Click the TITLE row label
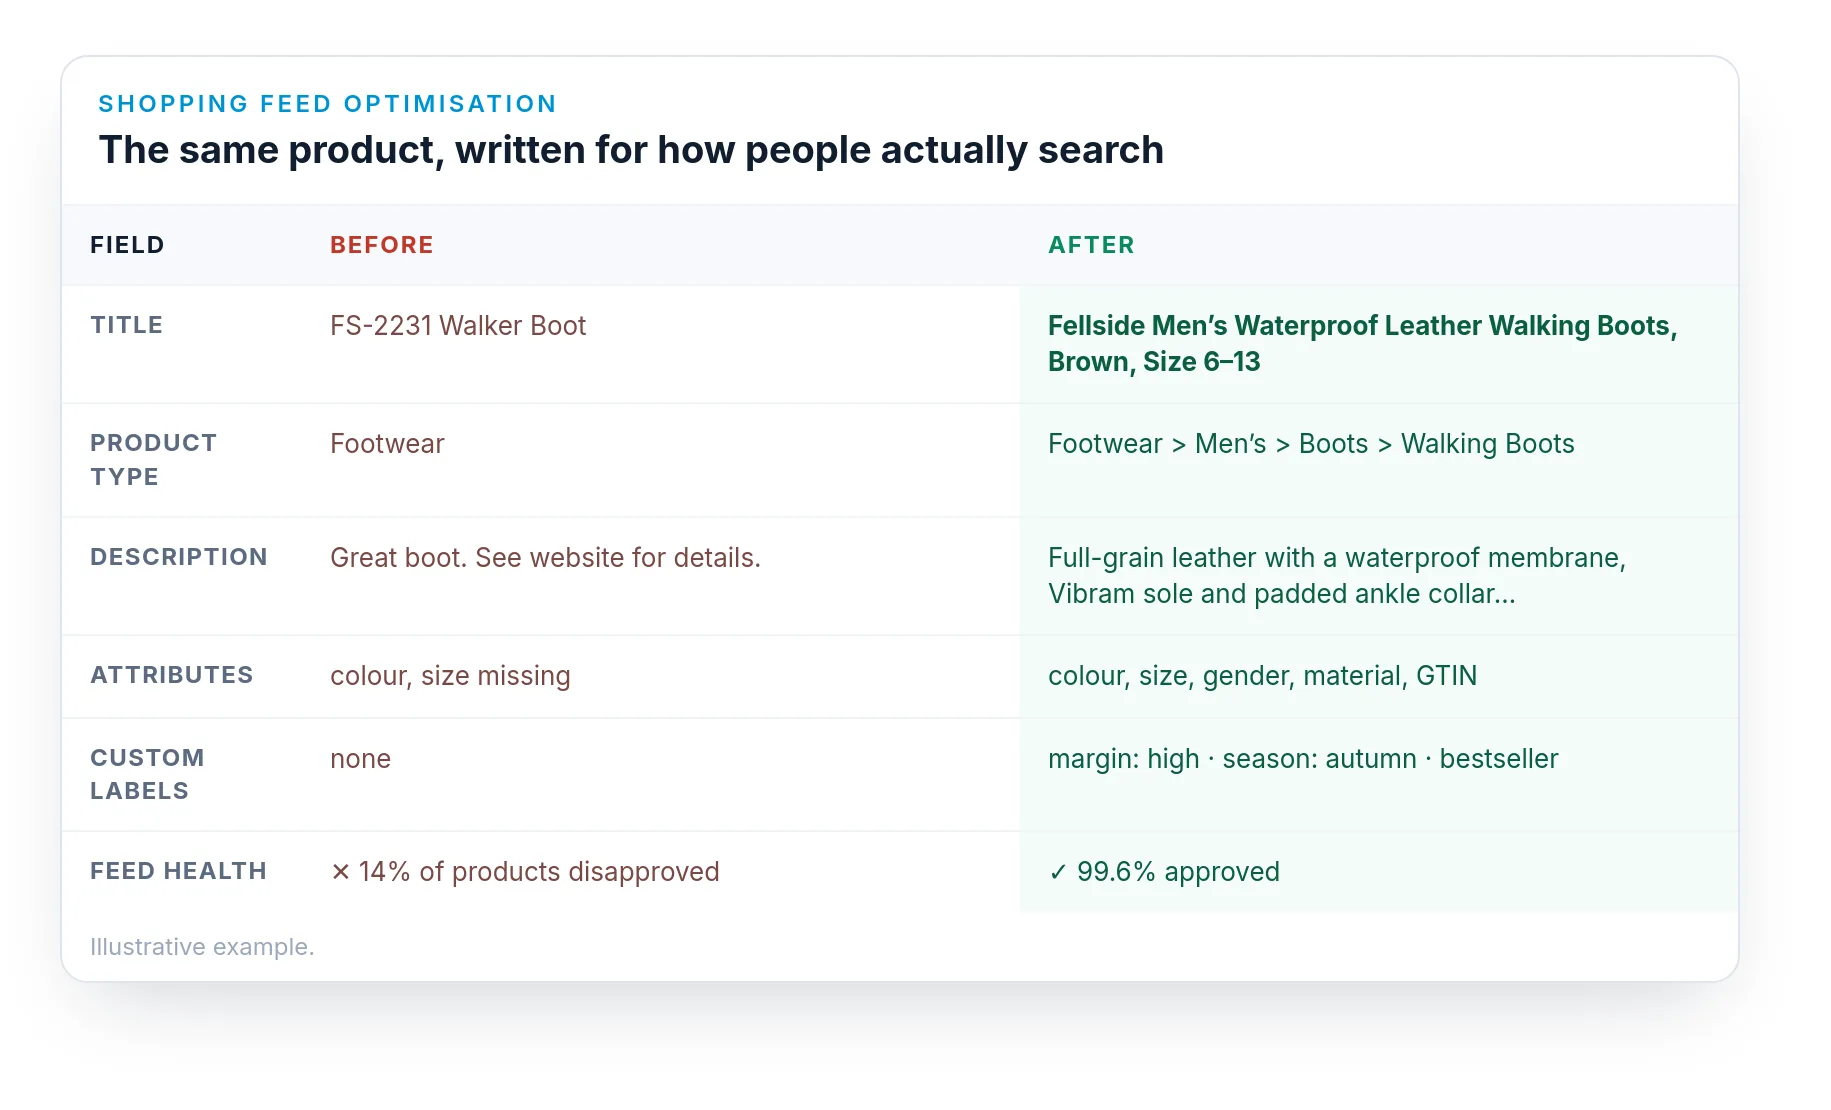1831x1110 pixels. [x=126, y=325]
